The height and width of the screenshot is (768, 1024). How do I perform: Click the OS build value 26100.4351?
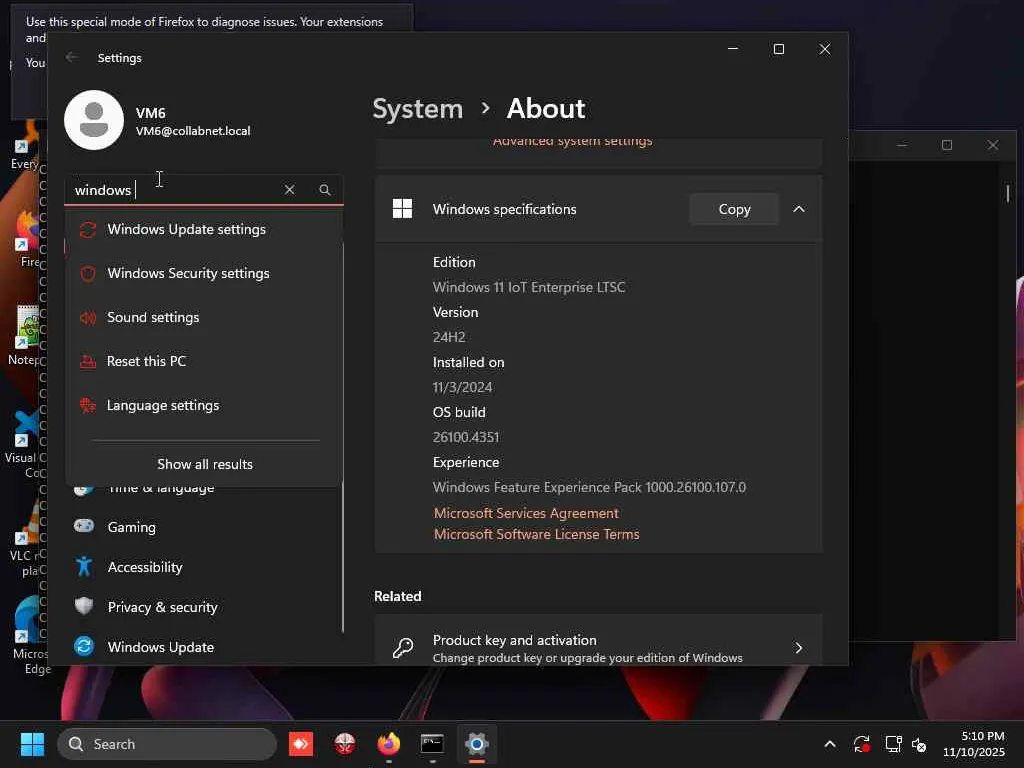(466, 437)
